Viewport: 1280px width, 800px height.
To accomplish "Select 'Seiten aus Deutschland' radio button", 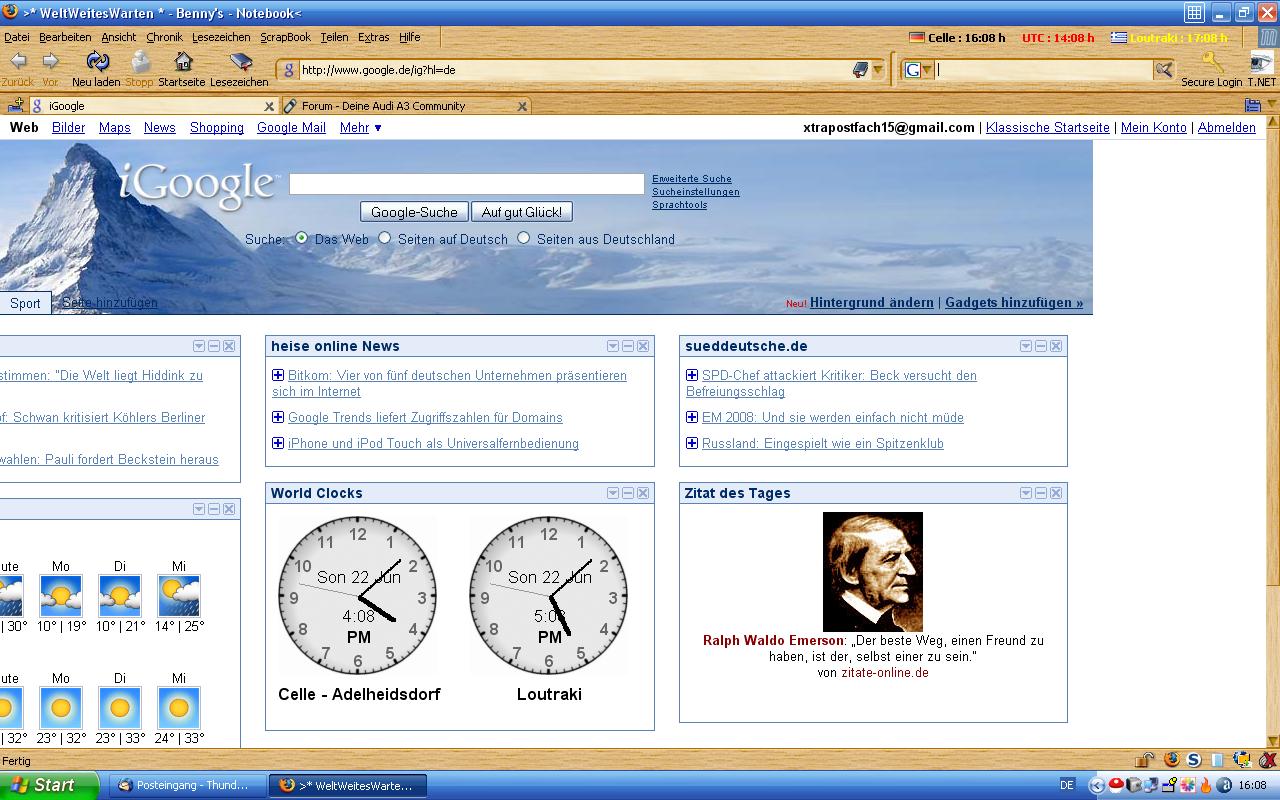I will [523, 238].
